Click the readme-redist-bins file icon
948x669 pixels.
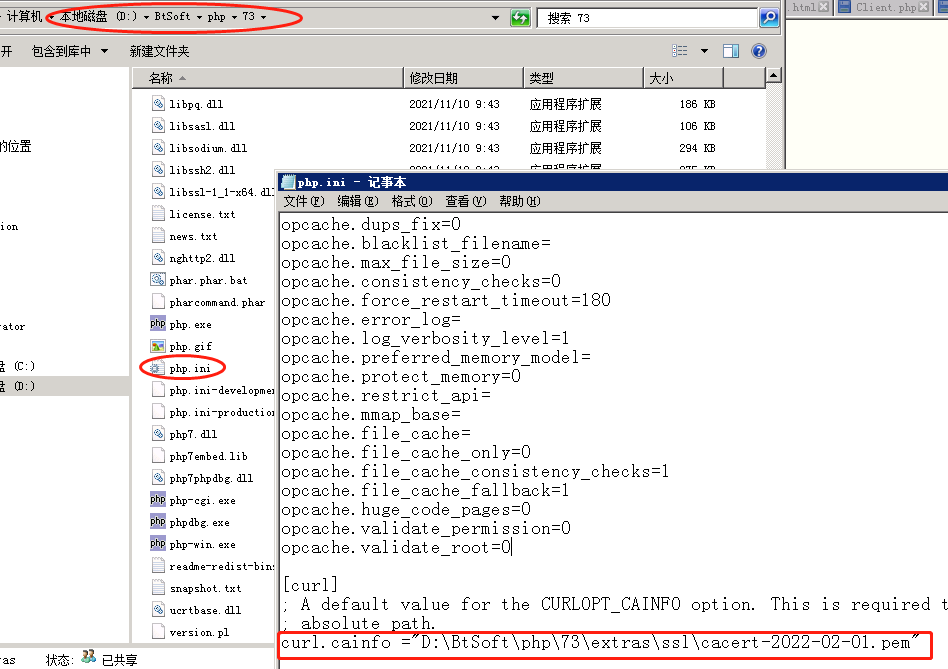[x=158, y=566]
